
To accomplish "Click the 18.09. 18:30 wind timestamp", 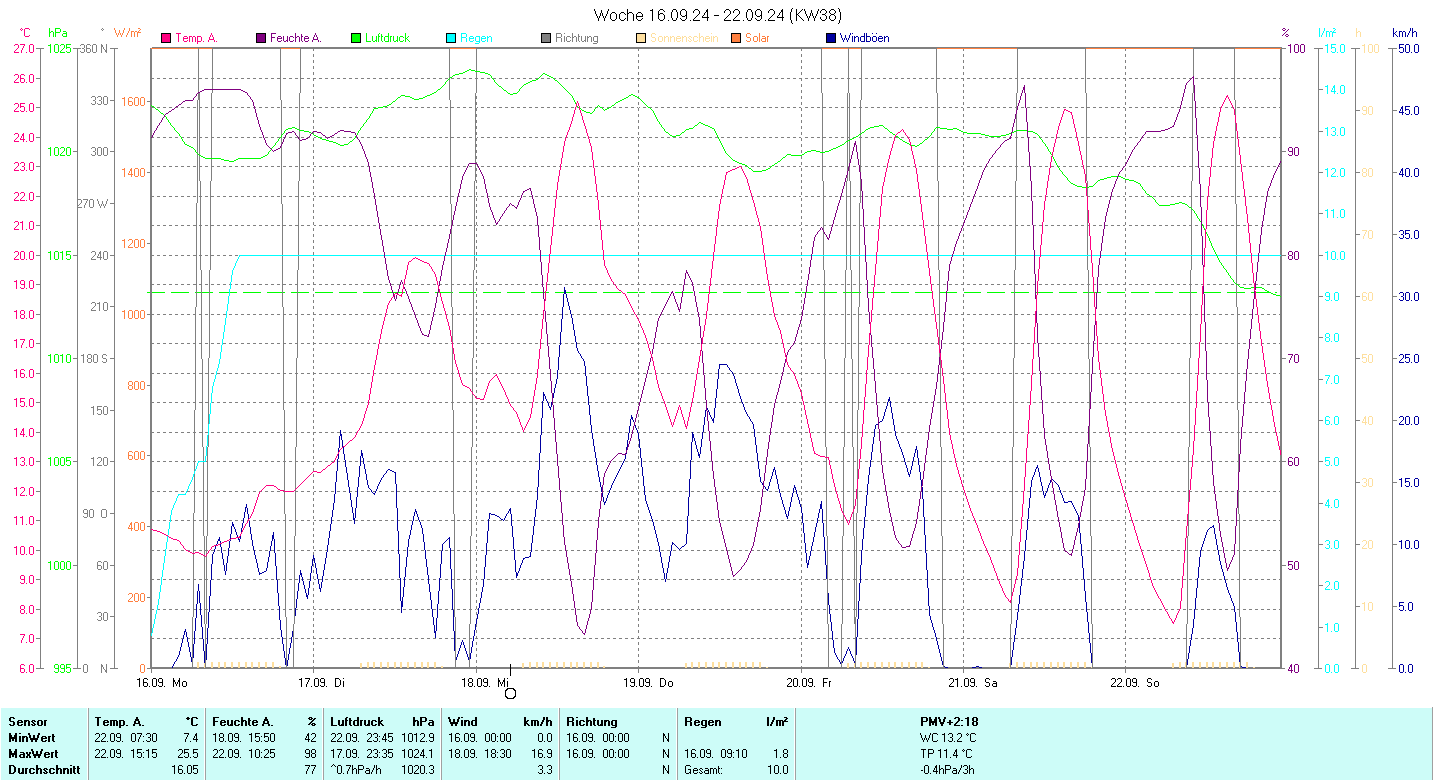I will [479, 753].
